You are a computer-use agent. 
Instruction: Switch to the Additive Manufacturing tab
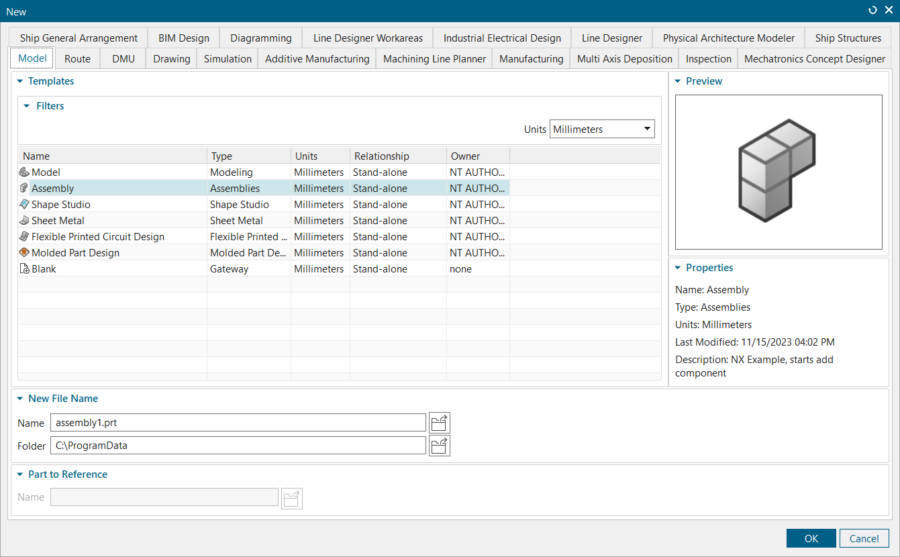point(317,59)
